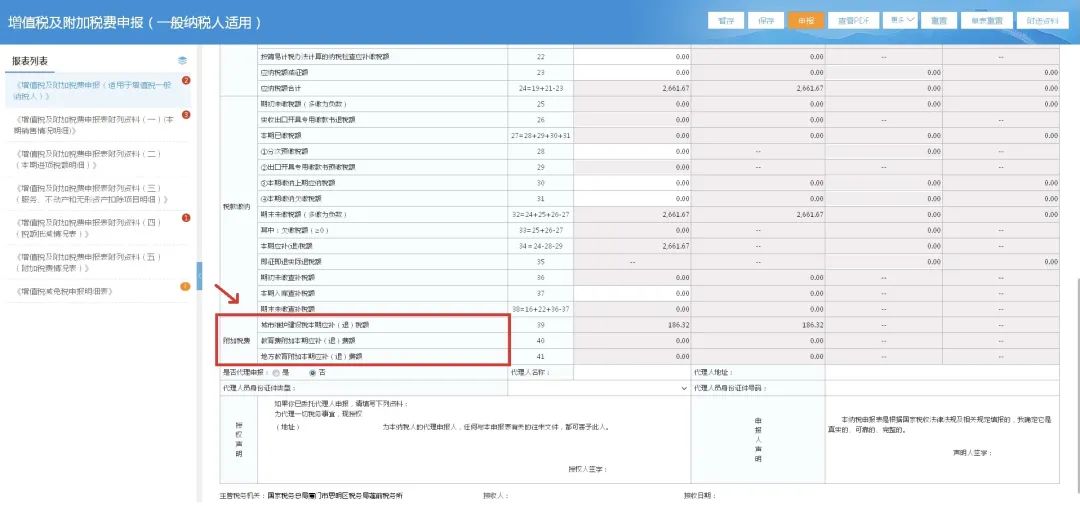Click row 28 分次预缴税额 本月数 input cell
The image size is (1080, 506).
coord(632,151)
